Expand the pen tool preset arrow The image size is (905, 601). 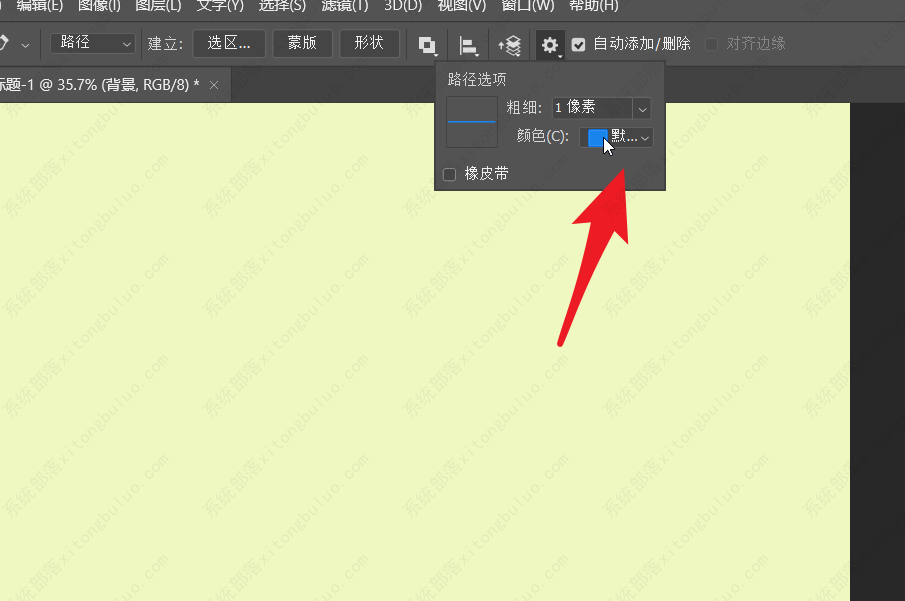tap(25, 45)
